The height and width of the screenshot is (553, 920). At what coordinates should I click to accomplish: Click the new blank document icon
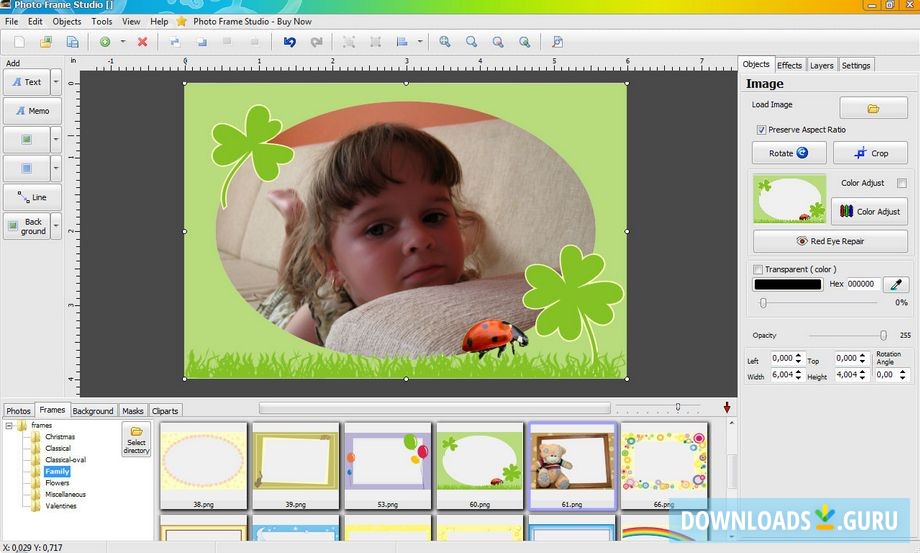pyautogui.click(x=18, y=42)
